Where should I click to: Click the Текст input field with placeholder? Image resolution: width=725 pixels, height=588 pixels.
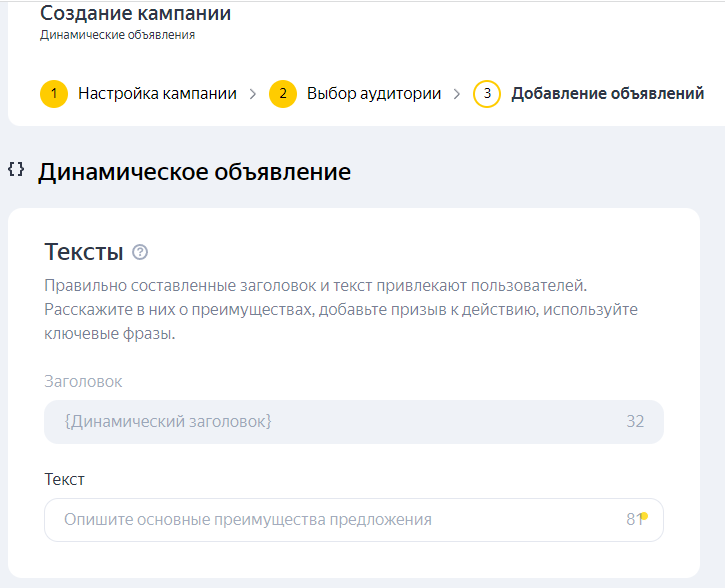tap(354, 520)
